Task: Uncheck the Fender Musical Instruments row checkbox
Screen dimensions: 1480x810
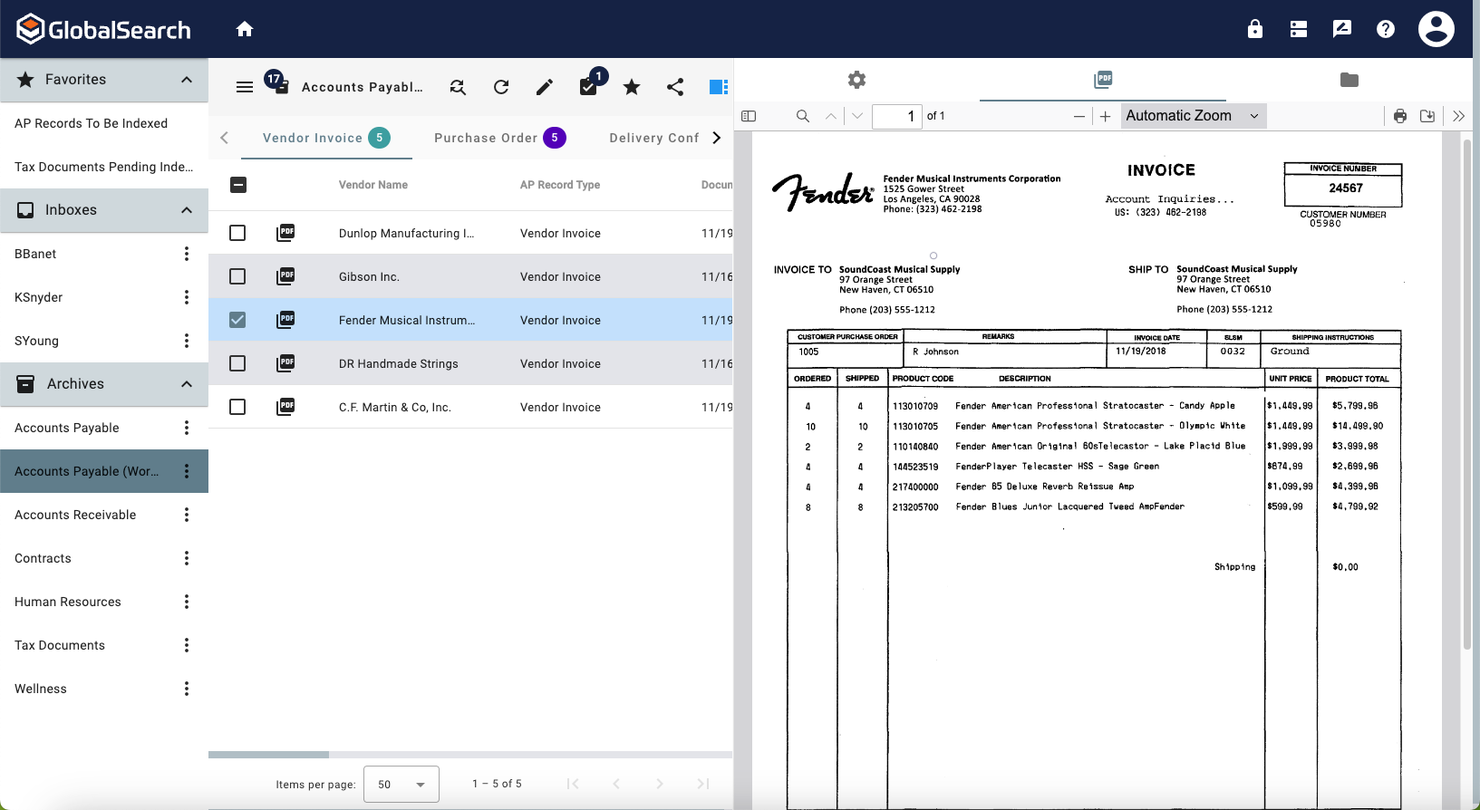Action: tap(237, 320)
